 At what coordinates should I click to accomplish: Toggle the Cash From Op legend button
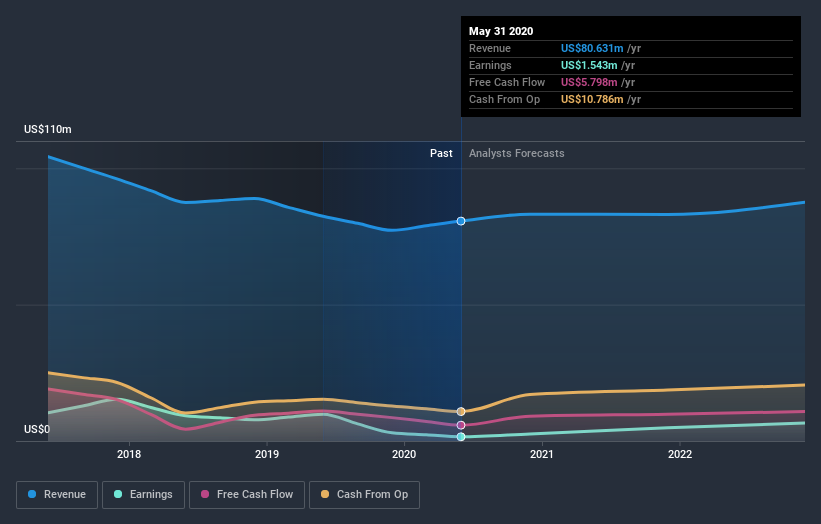[364, 495]
